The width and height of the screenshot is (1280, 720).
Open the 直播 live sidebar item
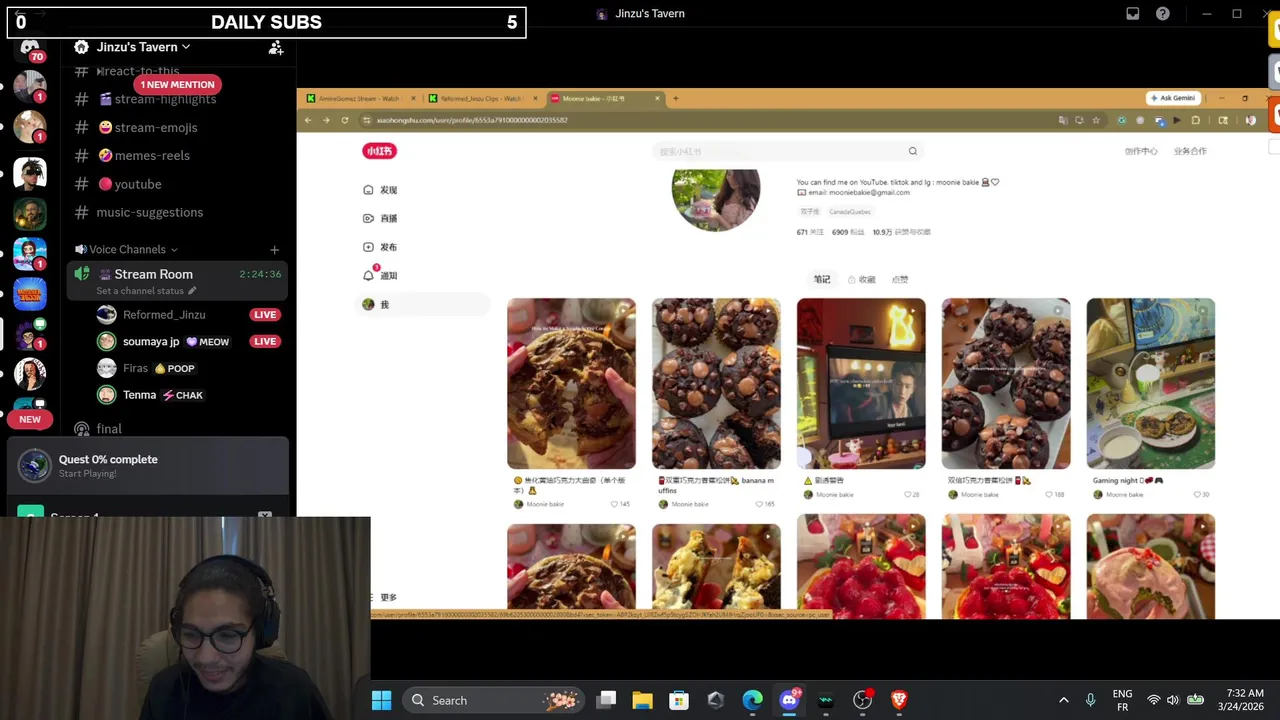tap(380, 218)
